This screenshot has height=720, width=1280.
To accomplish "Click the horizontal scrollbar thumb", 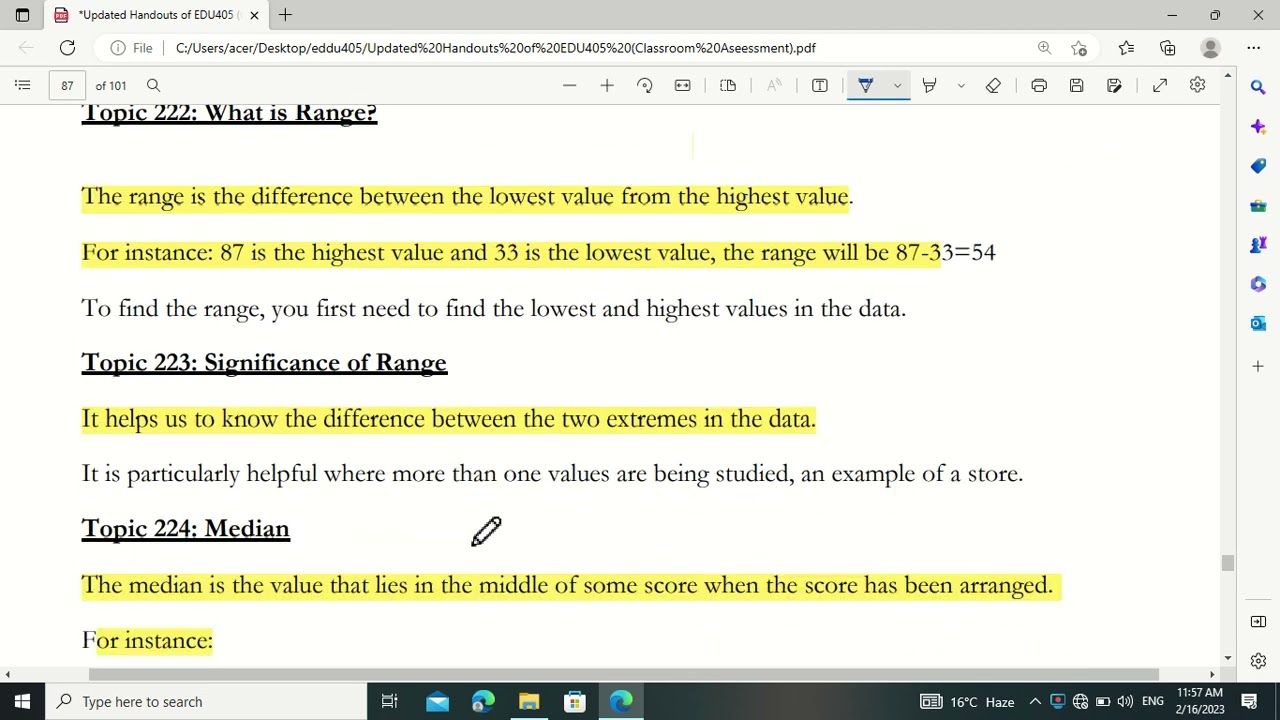I will [x=624, y=674].
